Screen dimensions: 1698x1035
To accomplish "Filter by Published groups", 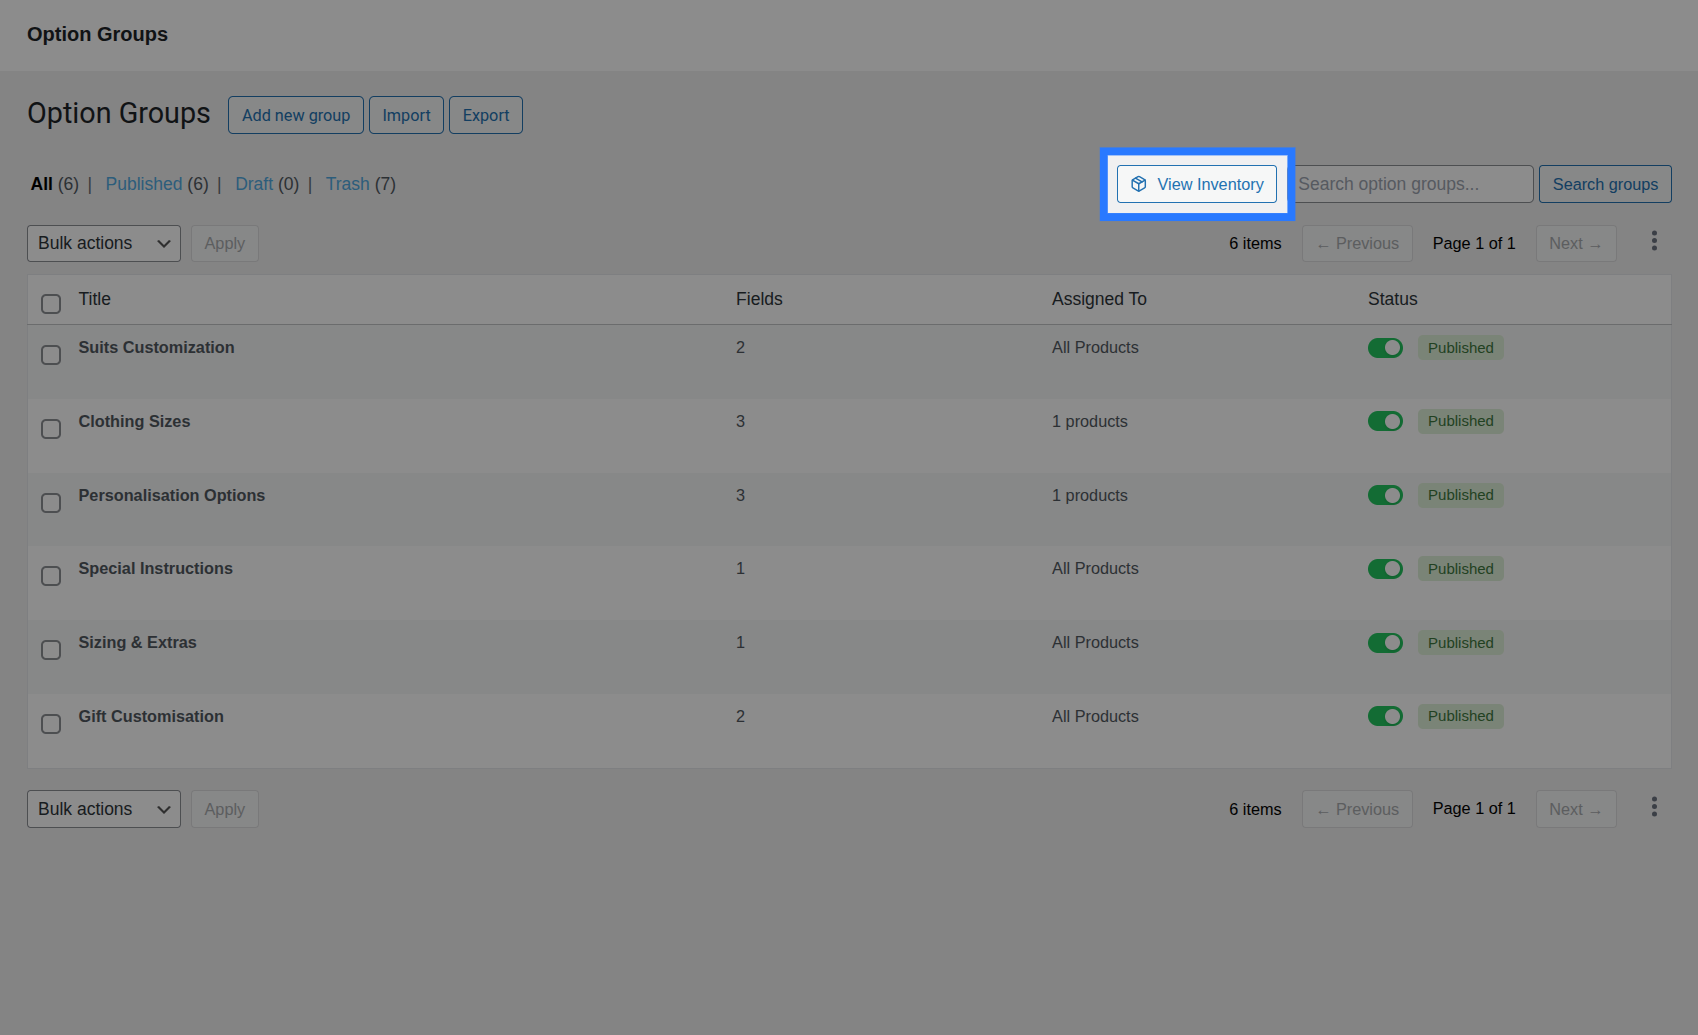I will 144,184.
